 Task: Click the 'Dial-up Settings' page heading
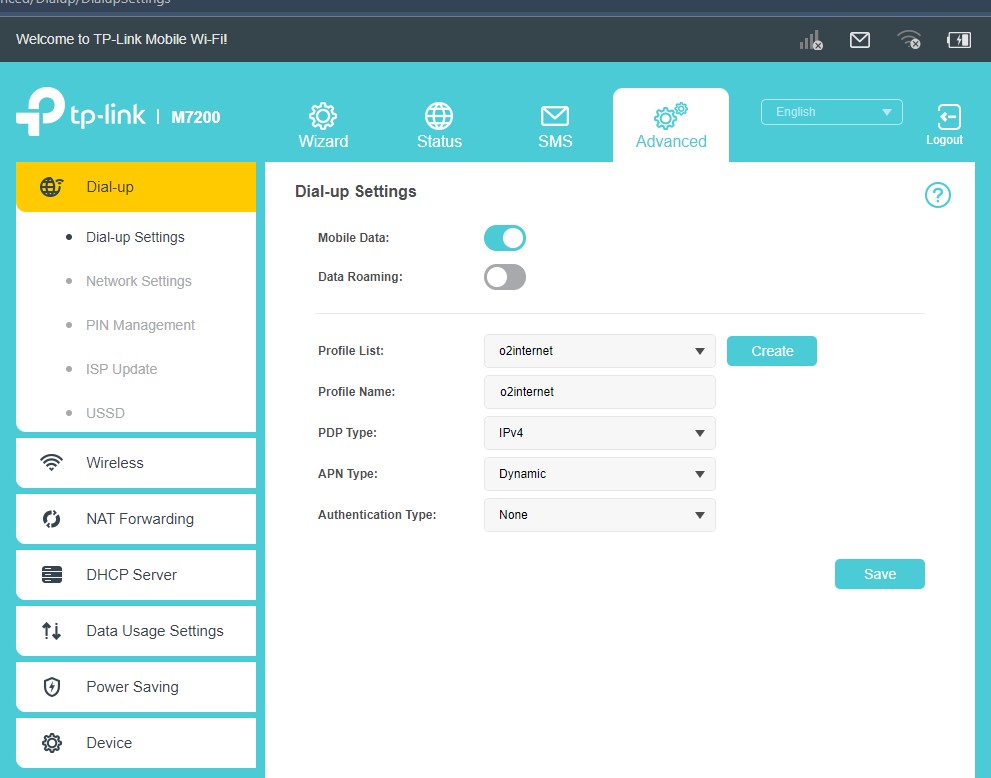[356, 191]
